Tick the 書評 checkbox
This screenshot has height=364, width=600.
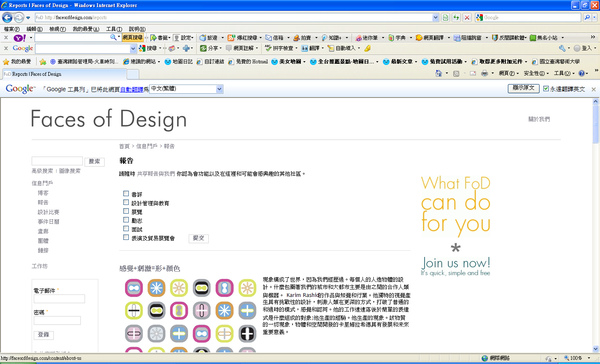pos(126,194)
